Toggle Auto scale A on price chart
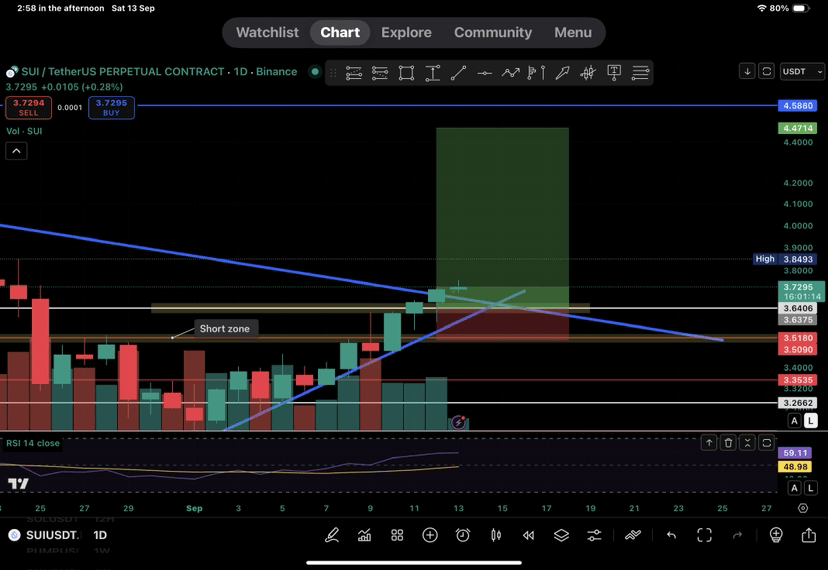 (794, 421)
